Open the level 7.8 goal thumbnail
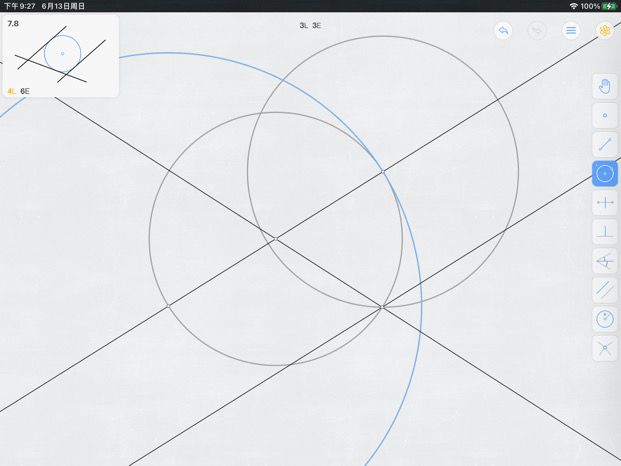The height and width of the screenshot is (466, 621). coord(61,56)
